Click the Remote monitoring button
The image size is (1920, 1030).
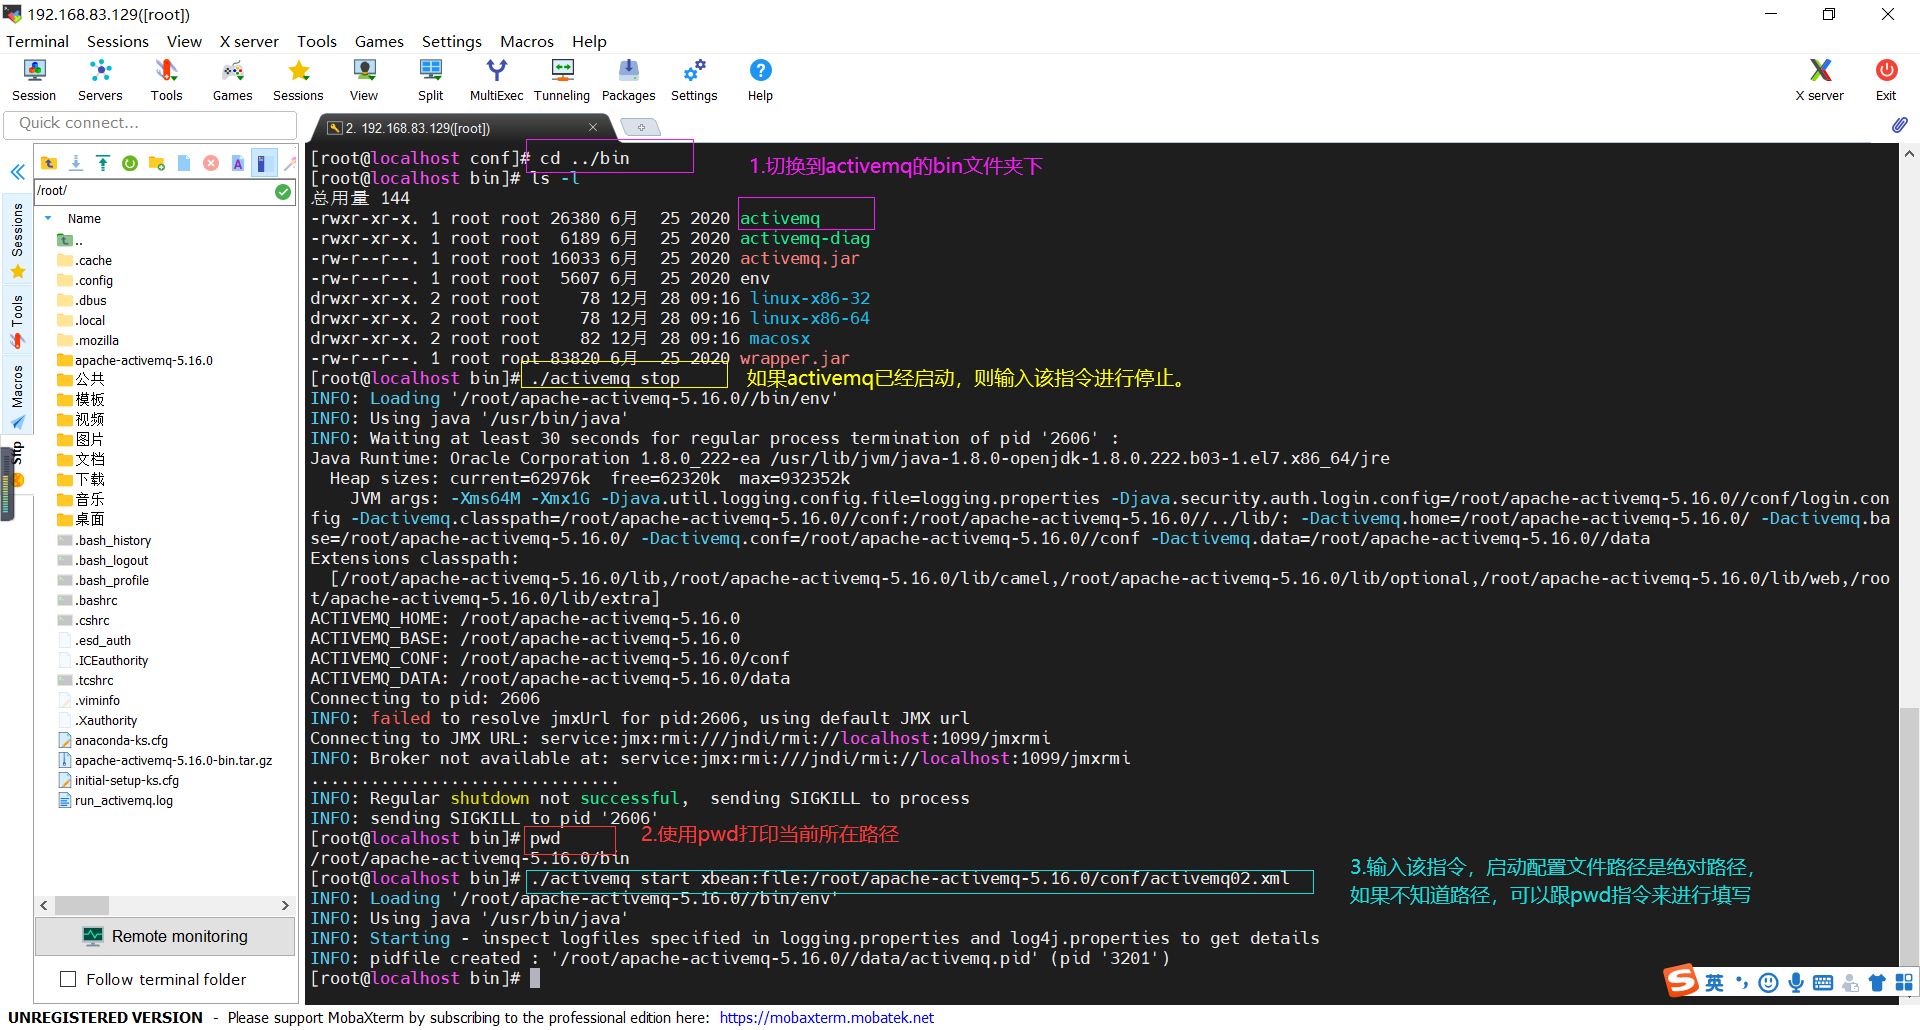[165, 936]
